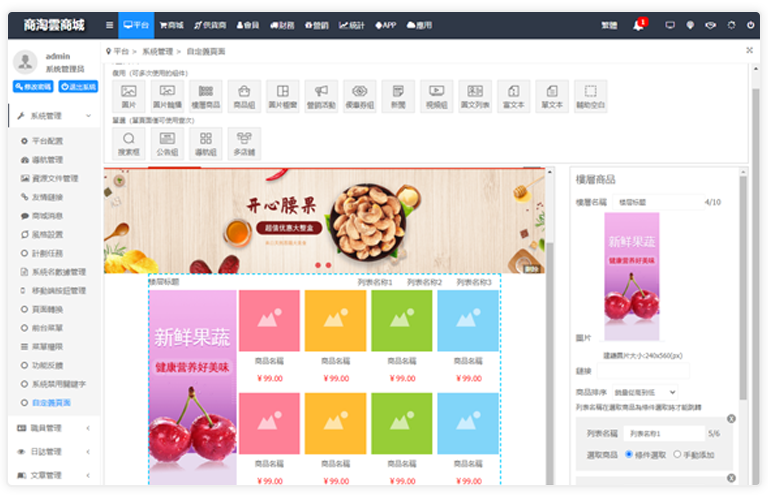Open 資源文件管理 in sidebar
This screenshot has height=498, width=768.
[x=55, y=178]
